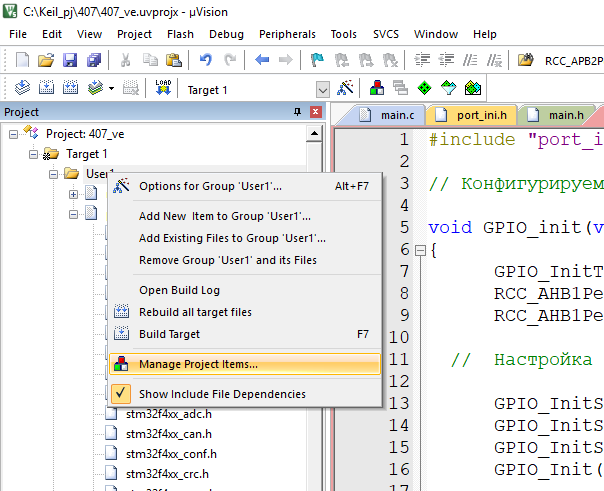
Task: Click the Pack Installer icon
Action: [473, 88]
